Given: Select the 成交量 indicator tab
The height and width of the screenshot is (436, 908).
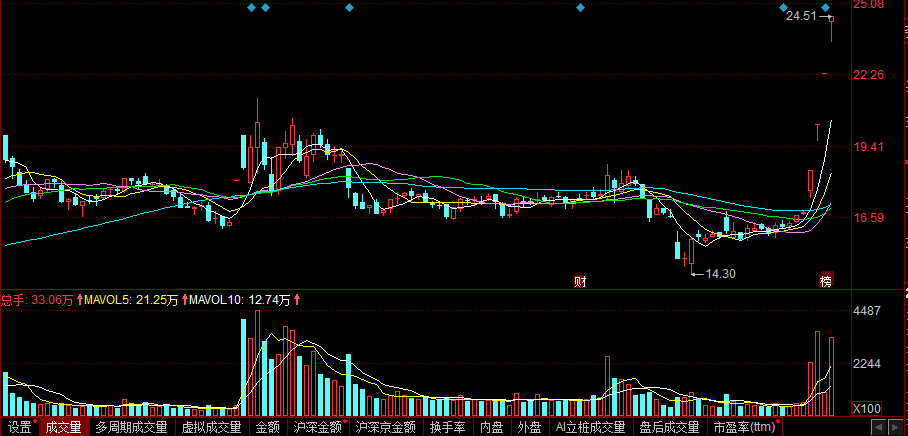Looking at the screenshot, I should [64, 428].
